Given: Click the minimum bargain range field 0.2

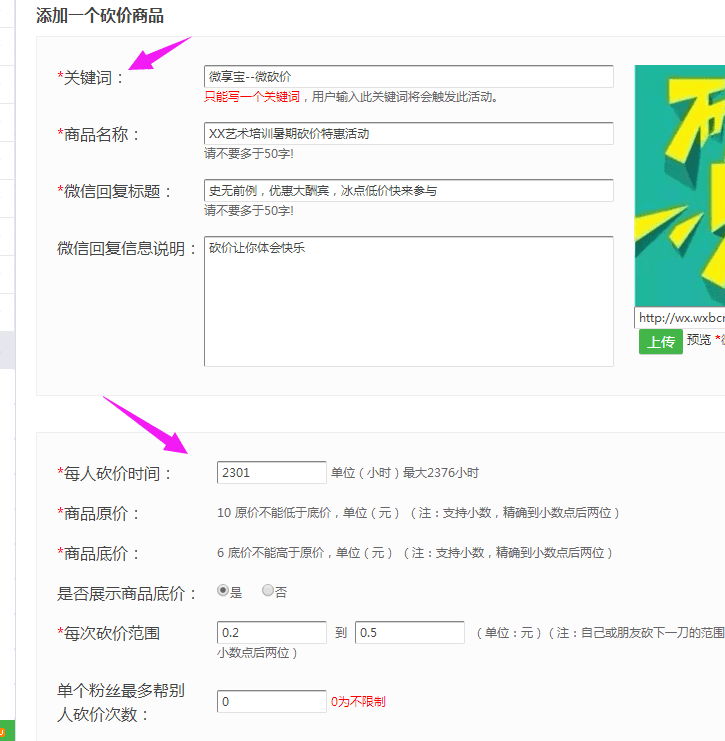Looking at the screenshot, I should coord(271,633).
